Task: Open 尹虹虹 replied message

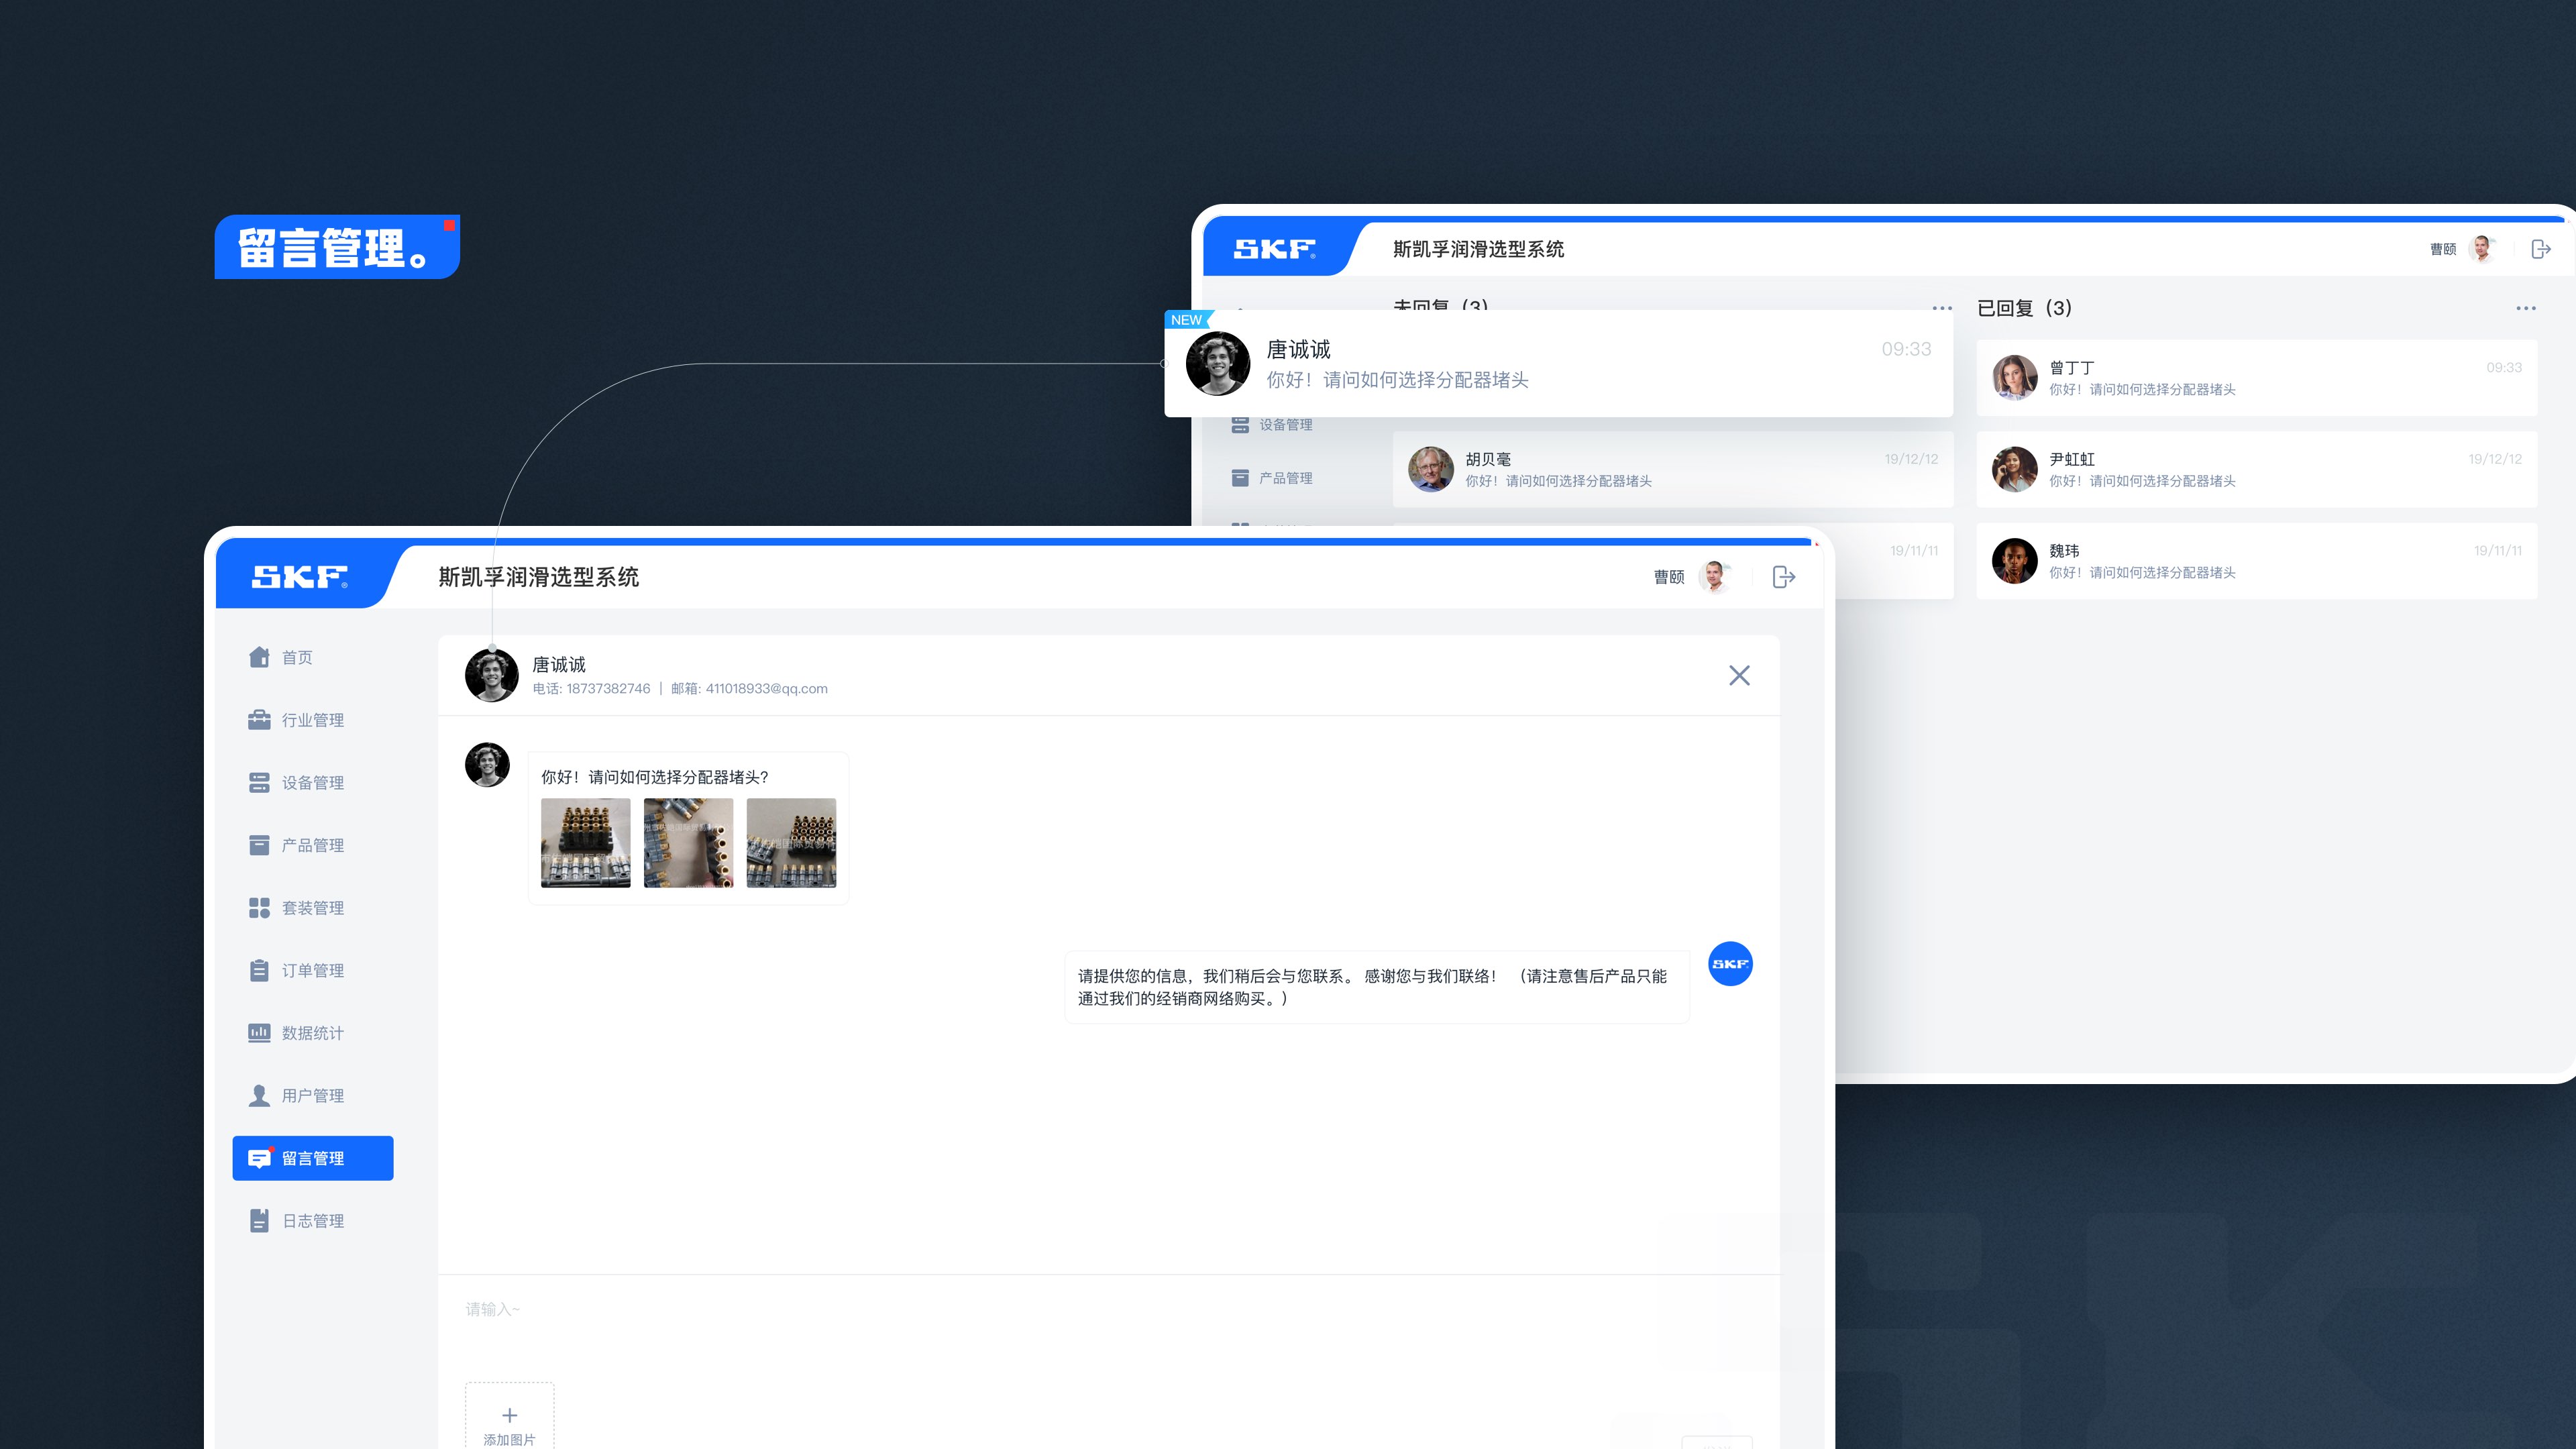Action: (x=2257, y=469)
